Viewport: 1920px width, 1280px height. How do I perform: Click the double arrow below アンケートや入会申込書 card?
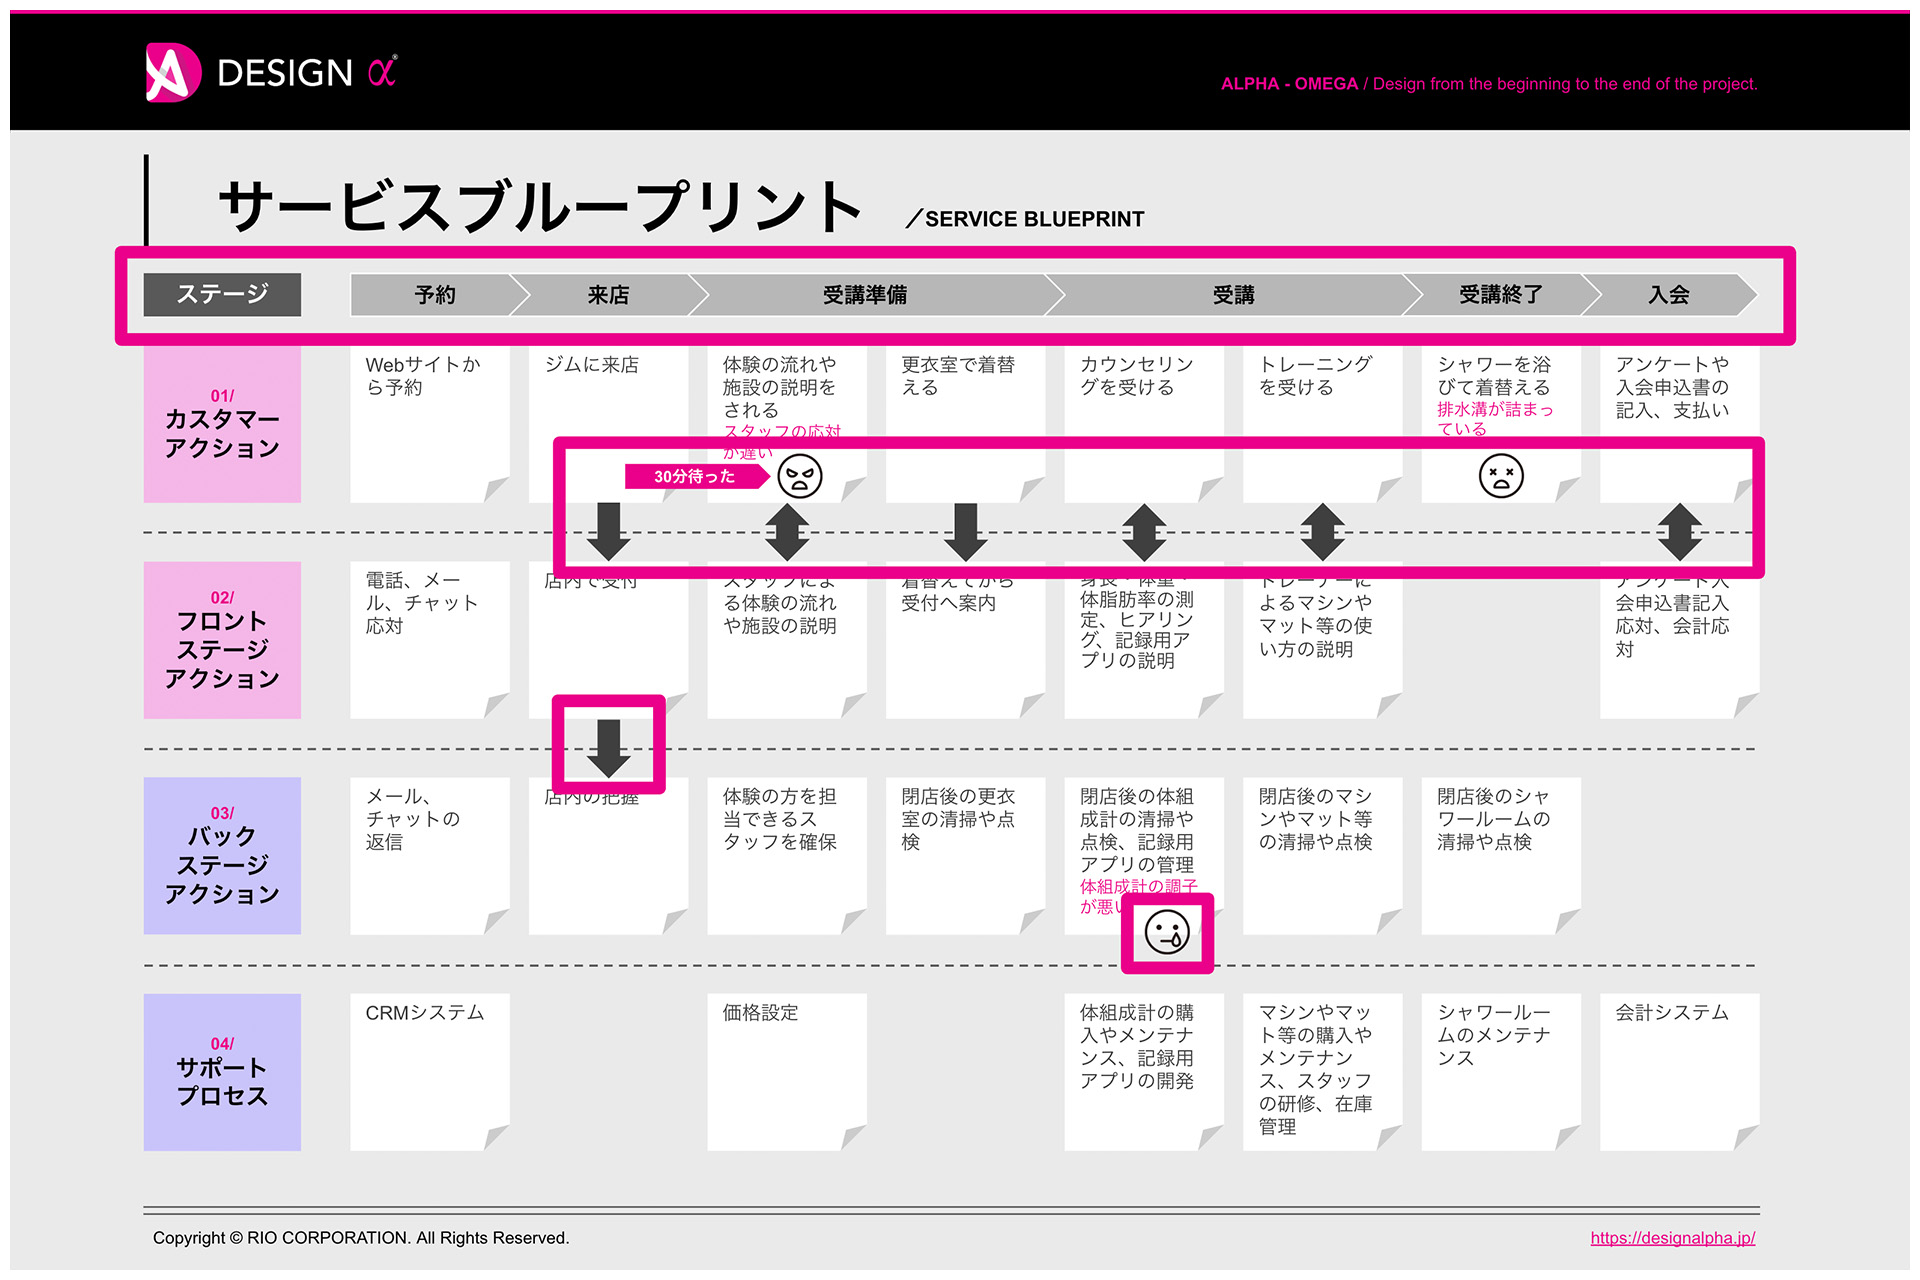click(1679, 531)
